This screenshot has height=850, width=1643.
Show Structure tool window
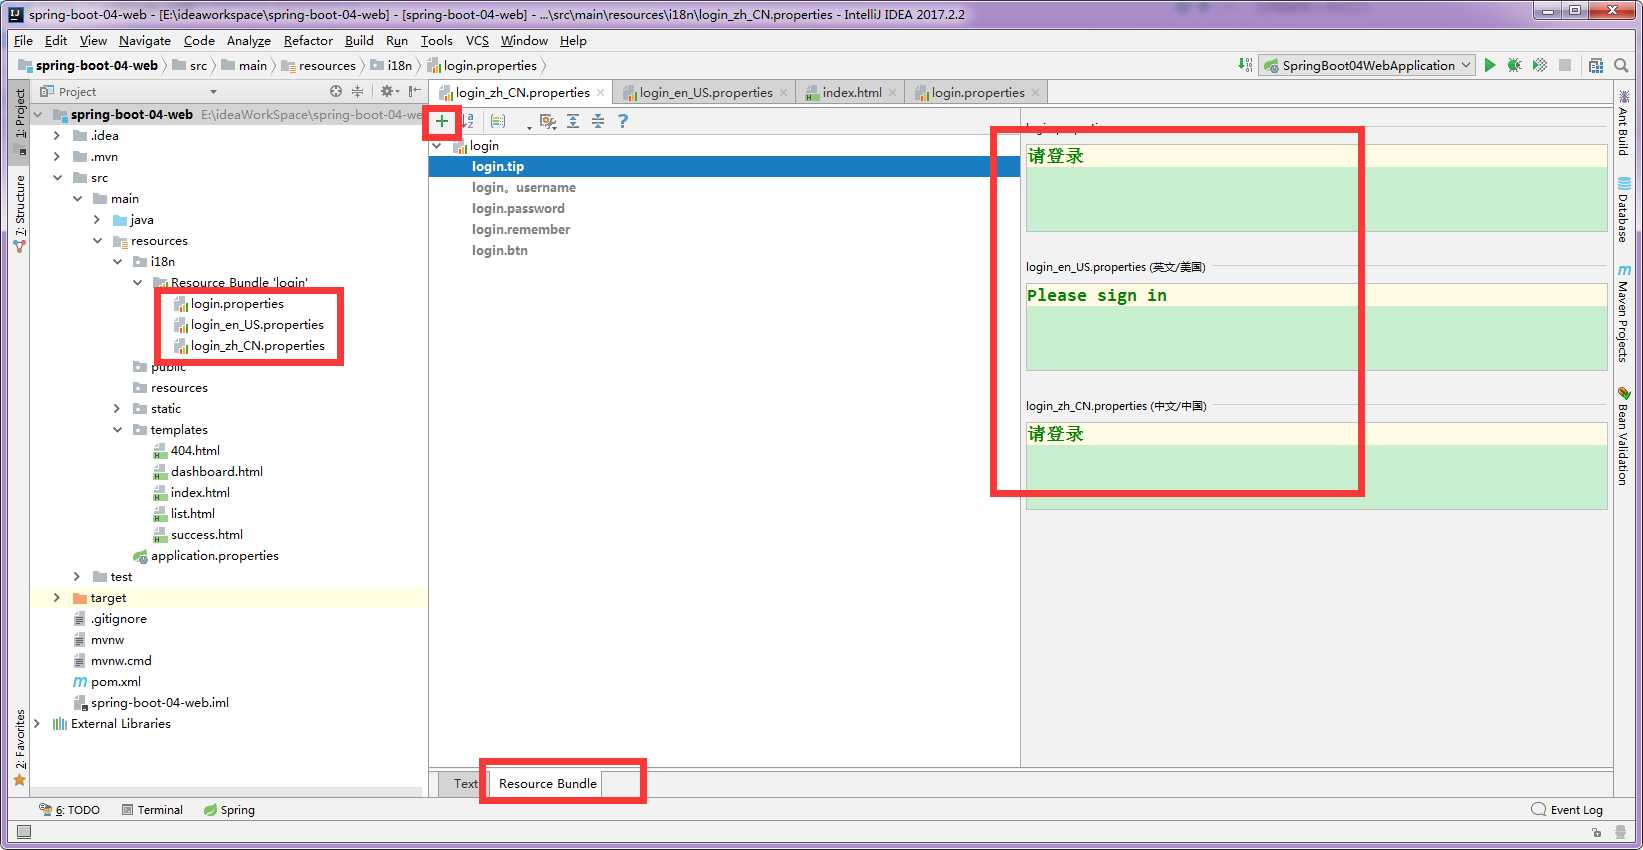pos(19,213)
